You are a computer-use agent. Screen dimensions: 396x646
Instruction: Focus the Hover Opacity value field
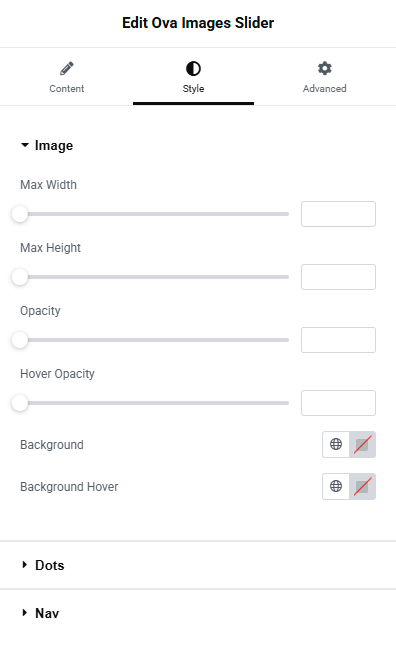[x=338, y=403]
